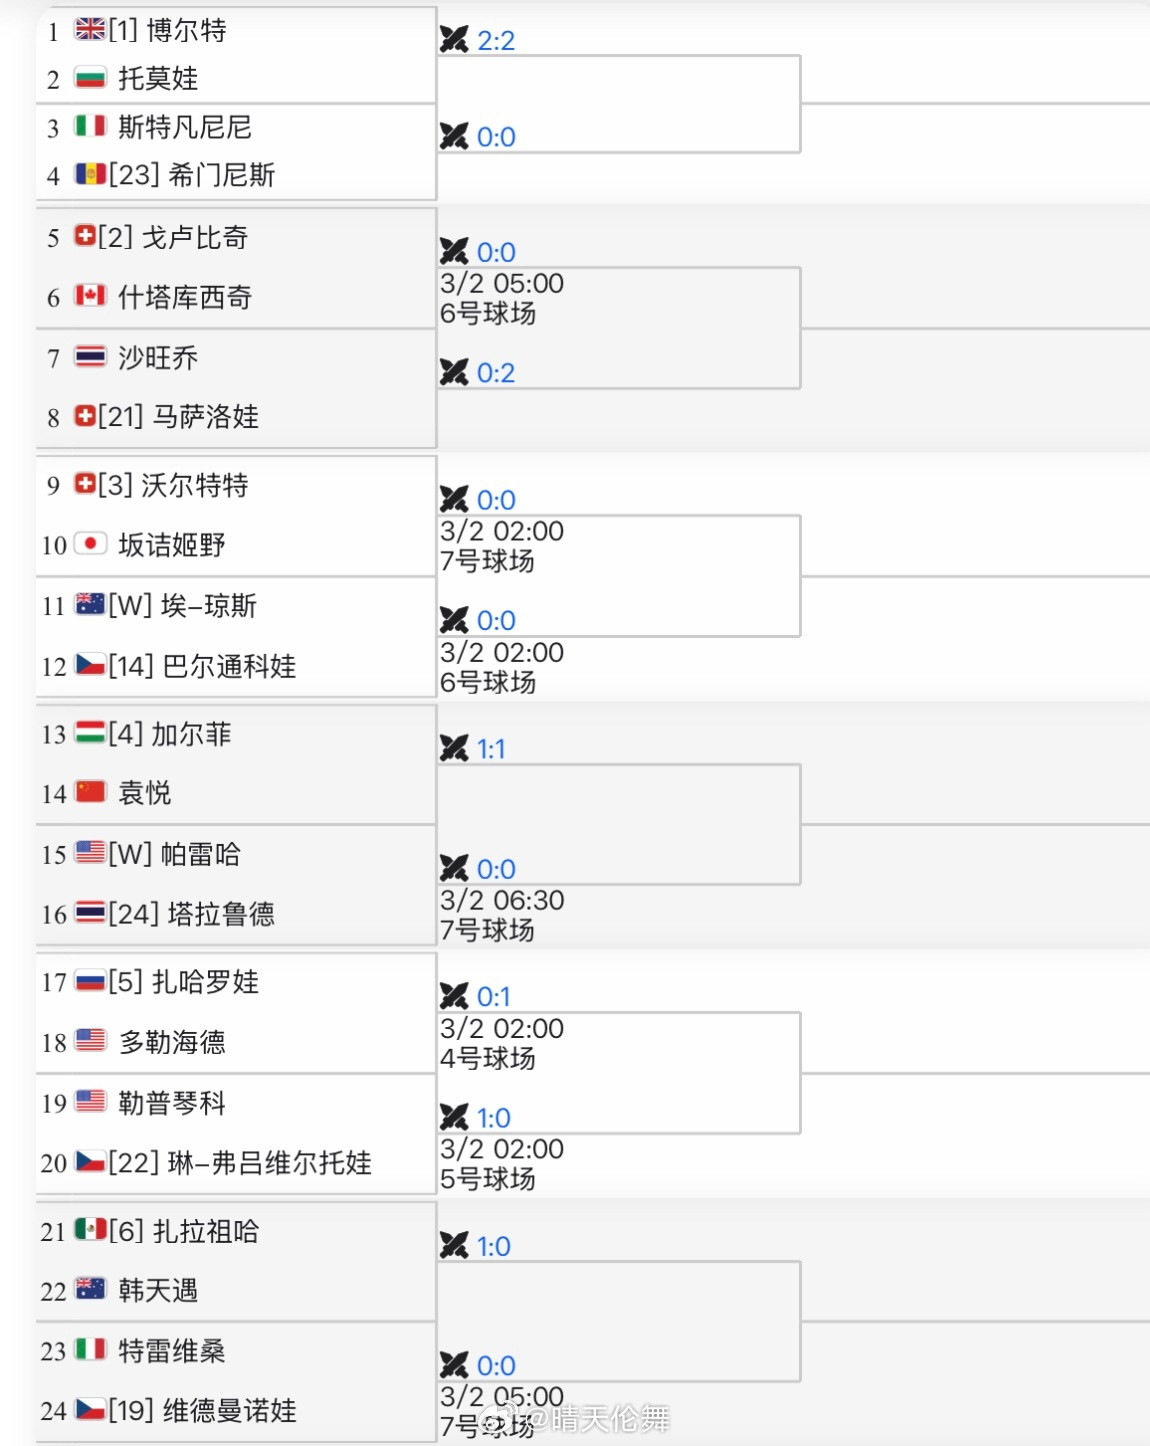Click the British flag beside 博尔特
The width and height of the screenshot is (1150, 1446).
[89, 31]
